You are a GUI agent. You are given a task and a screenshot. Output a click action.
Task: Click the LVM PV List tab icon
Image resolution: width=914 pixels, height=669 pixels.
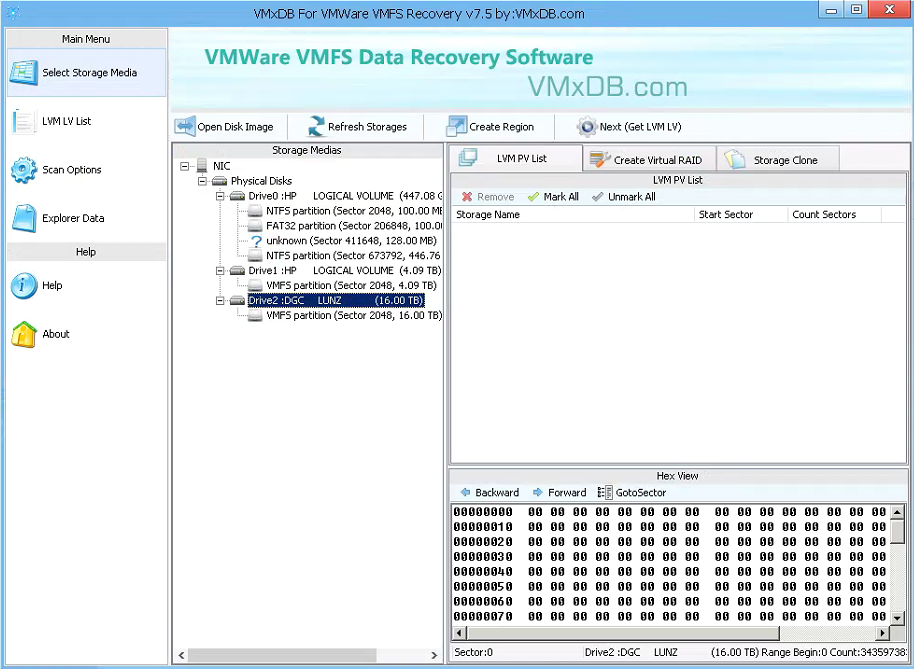[x=468, y=157]
